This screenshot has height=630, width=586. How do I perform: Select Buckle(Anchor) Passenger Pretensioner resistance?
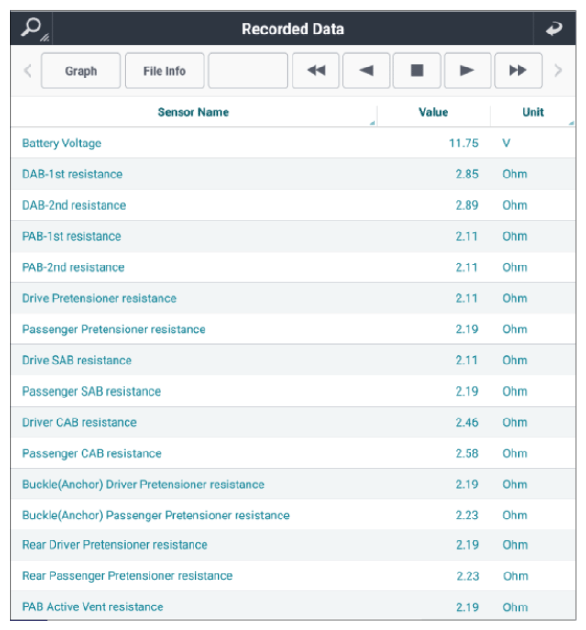pyautogui.click(x=293, y=515)
